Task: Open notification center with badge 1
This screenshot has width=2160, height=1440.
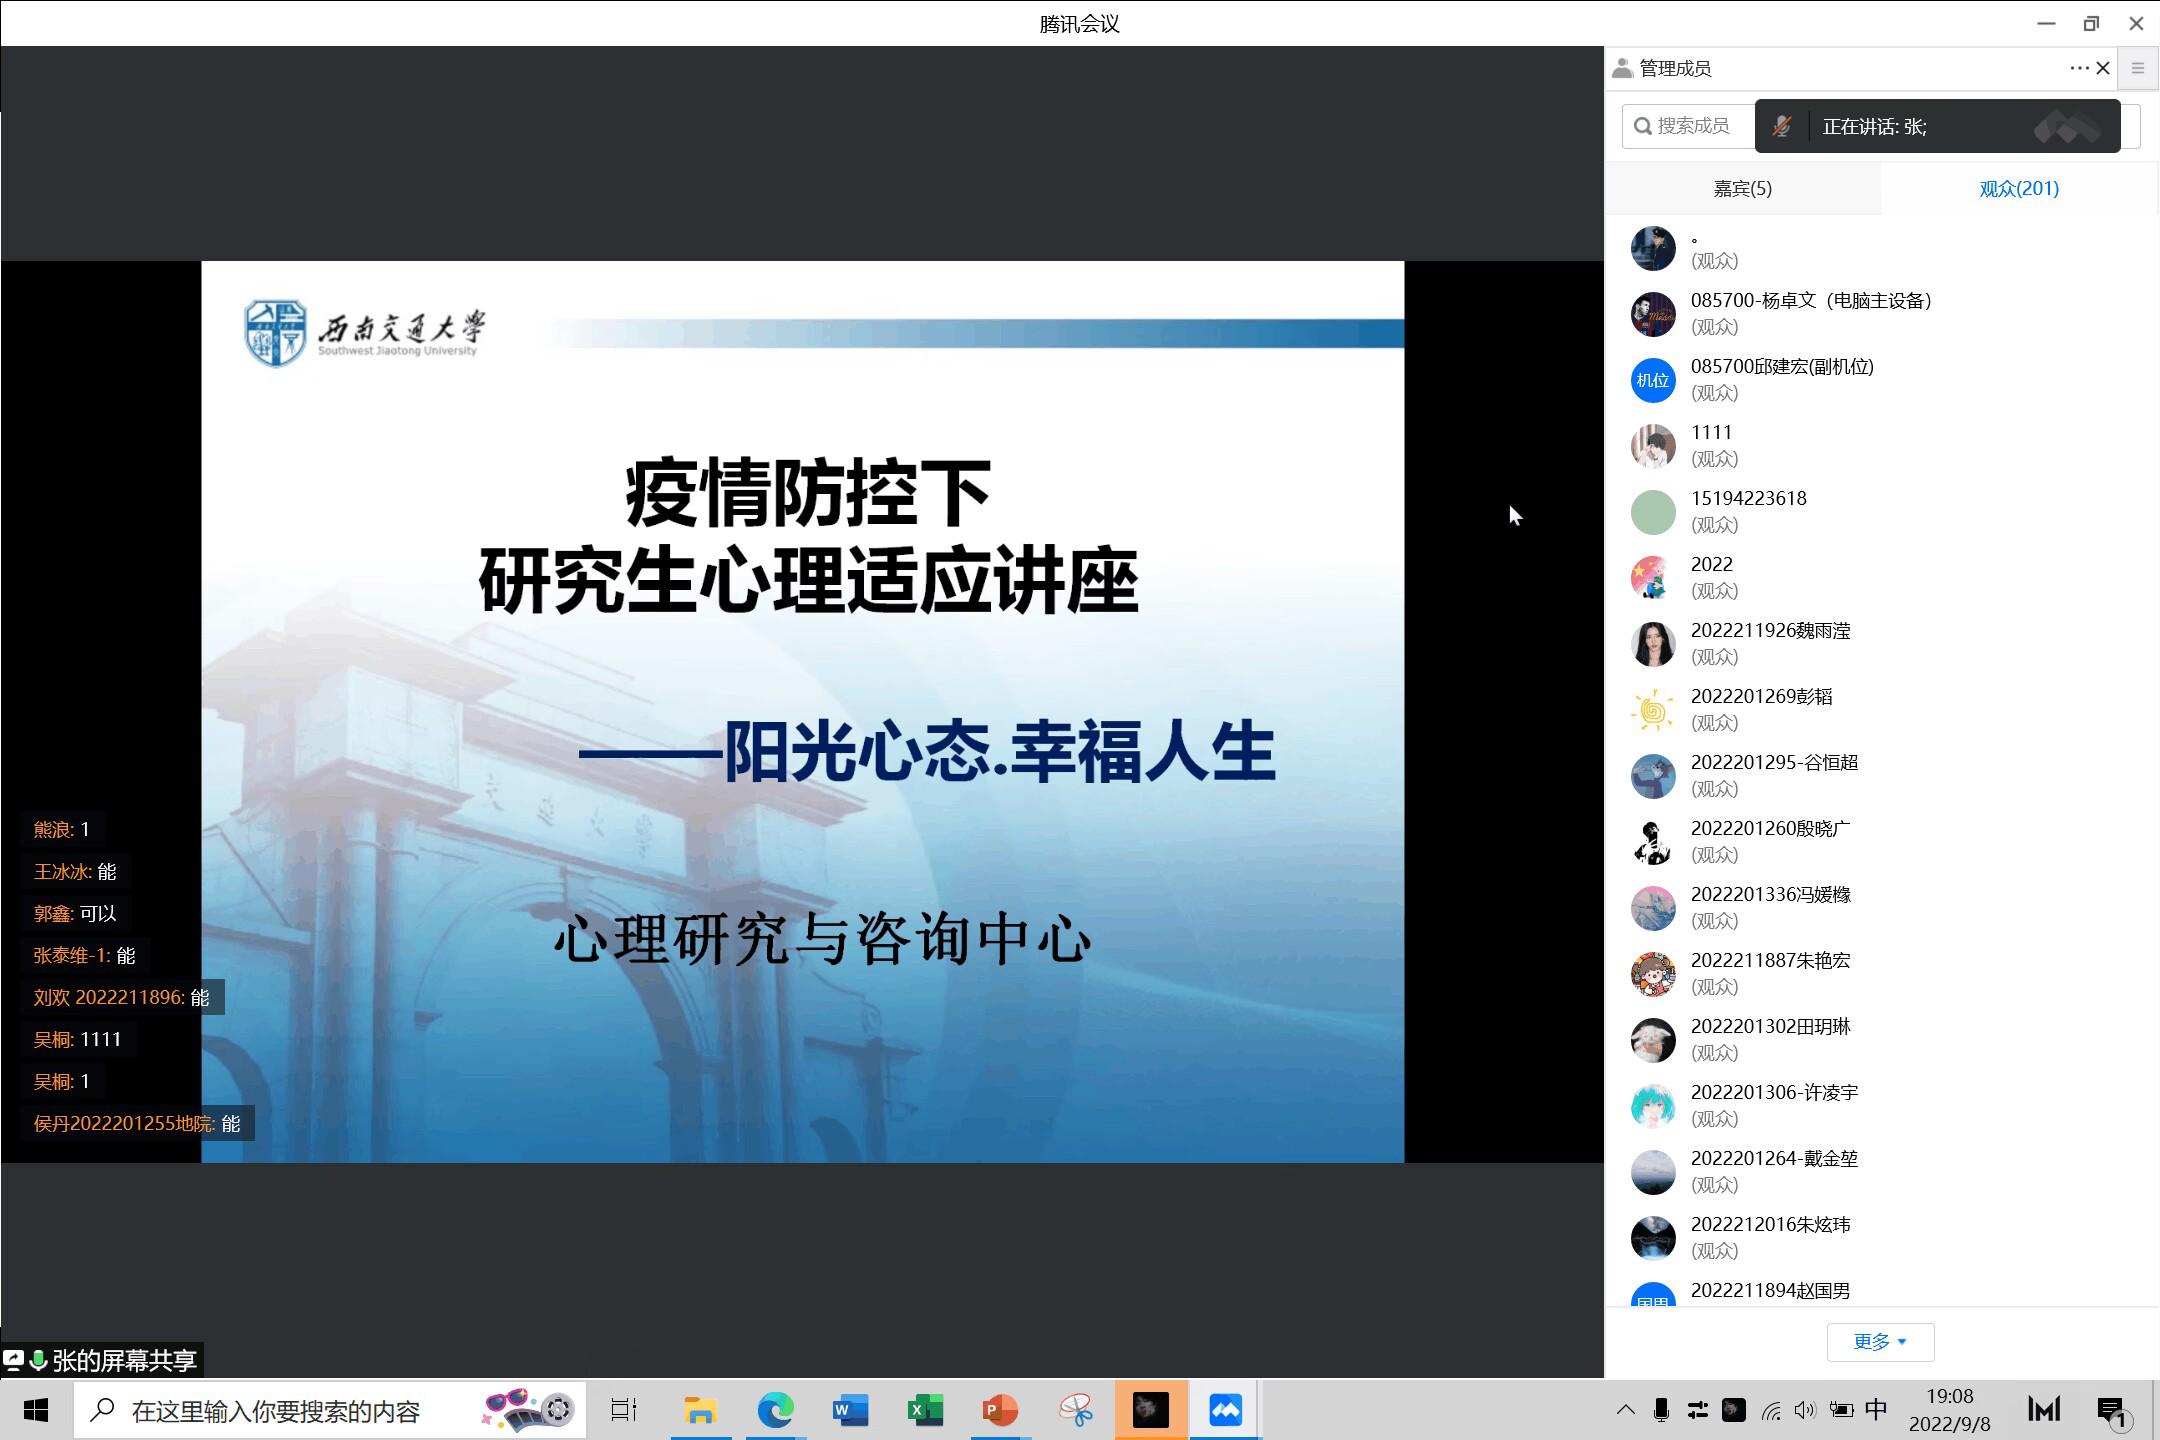Action: click(2111, 1411)
